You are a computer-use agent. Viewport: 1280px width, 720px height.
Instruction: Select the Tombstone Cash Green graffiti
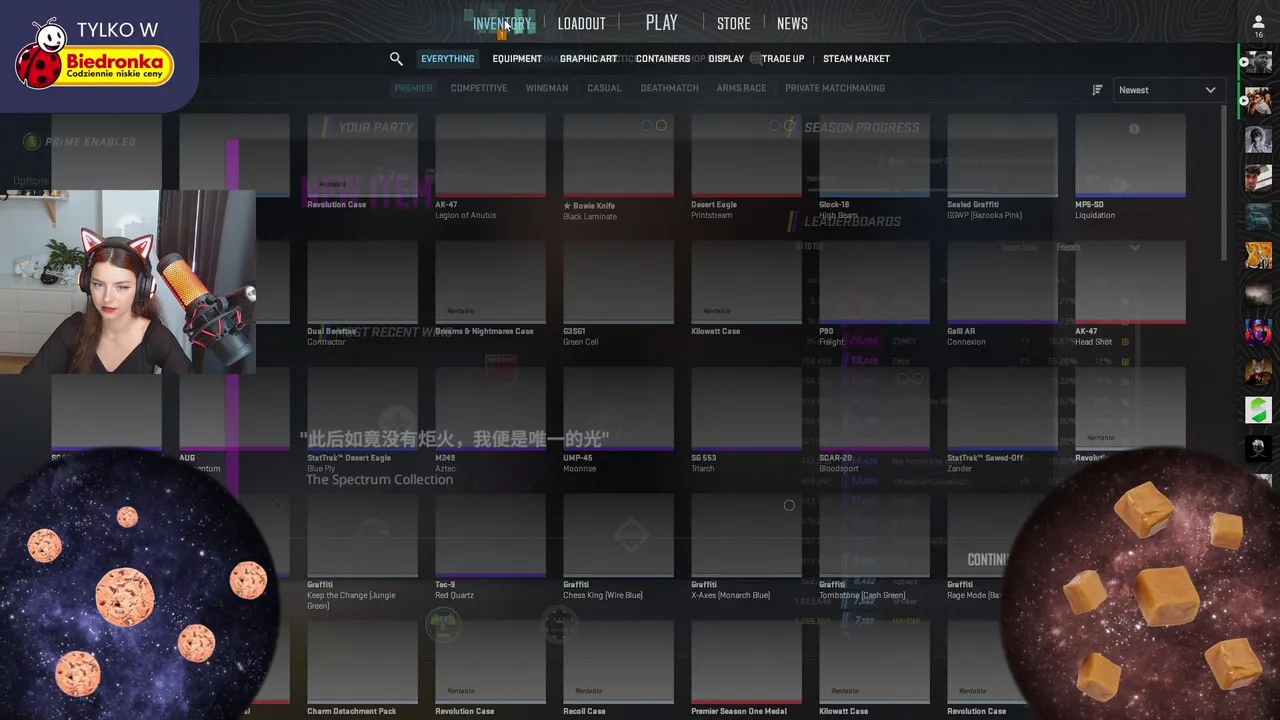point(874,548)
